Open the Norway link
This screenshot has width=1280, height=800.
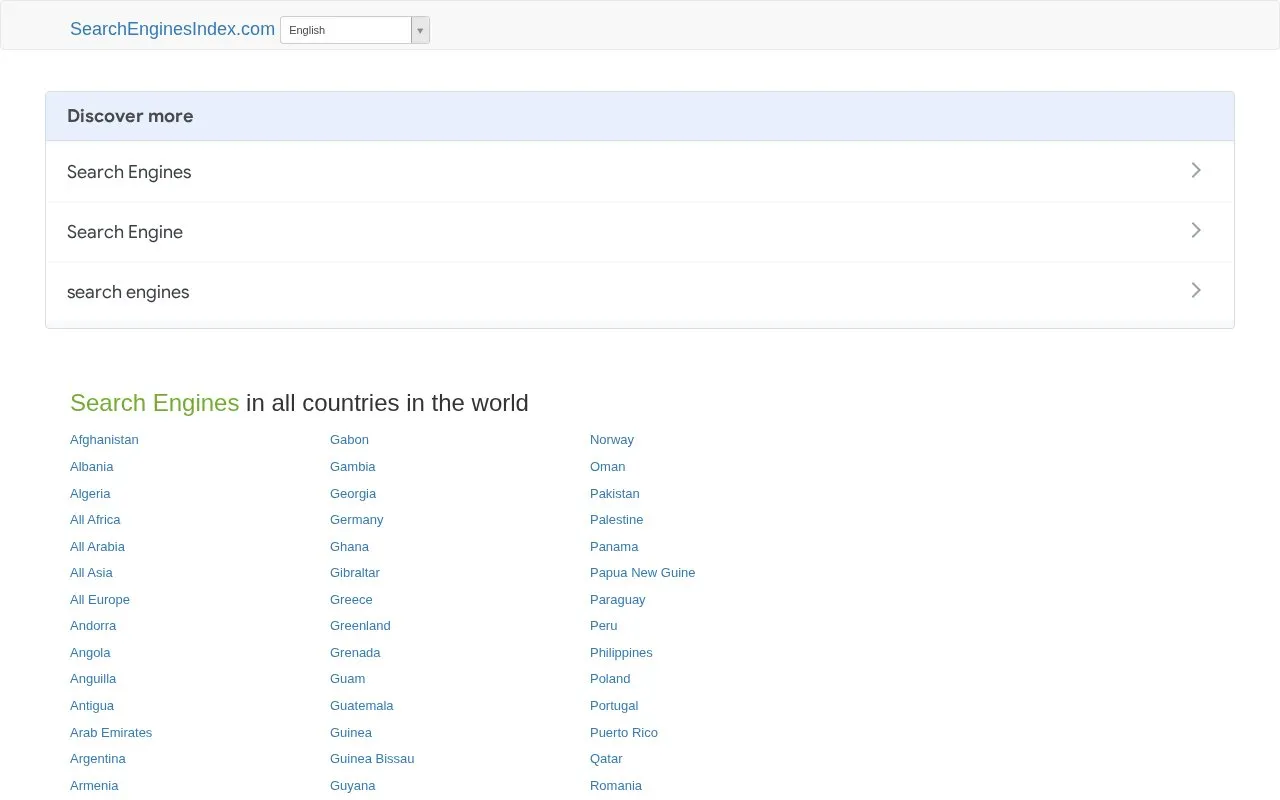[x=612, y=440]
